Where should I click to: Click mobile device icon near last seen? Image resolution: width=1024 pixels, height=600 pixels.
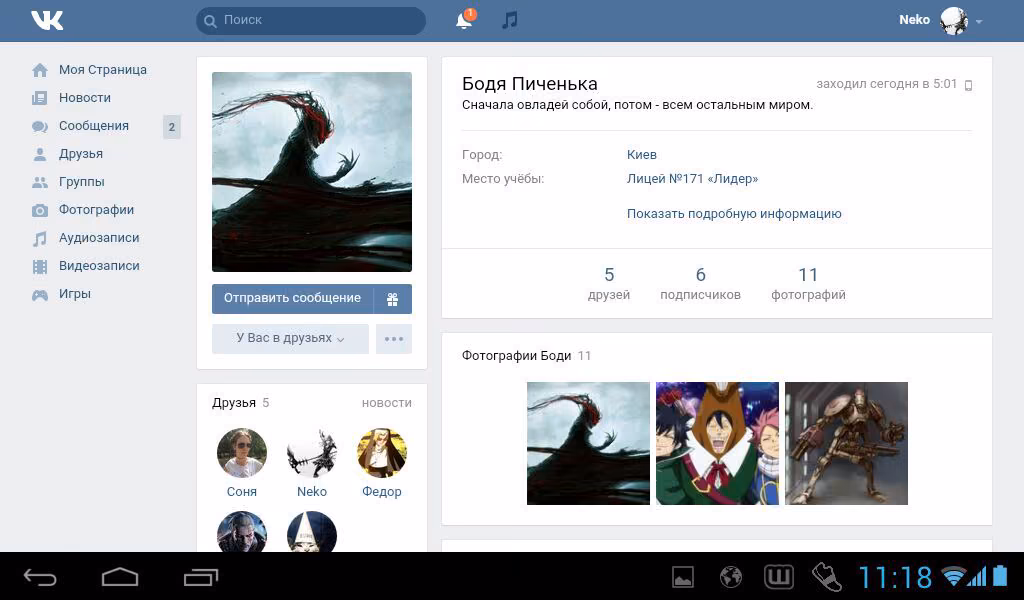point(968,85)
